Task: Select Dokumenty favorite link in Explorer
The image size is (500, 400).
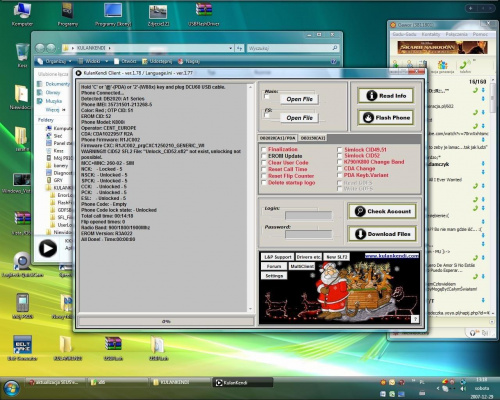Action: point(54,84)
